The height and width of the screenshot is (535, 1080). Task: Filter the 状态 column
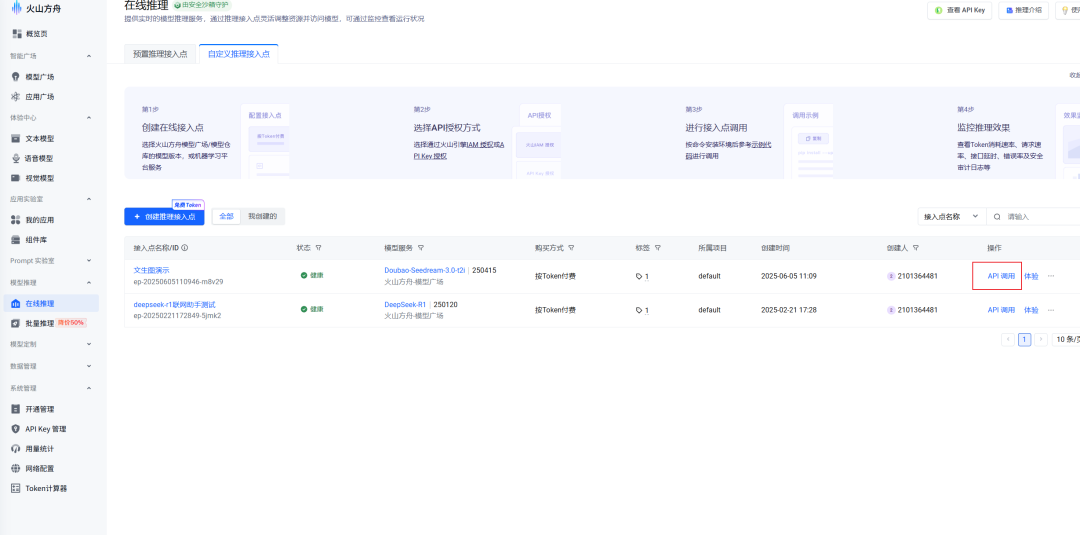click(x=318, y=248)
